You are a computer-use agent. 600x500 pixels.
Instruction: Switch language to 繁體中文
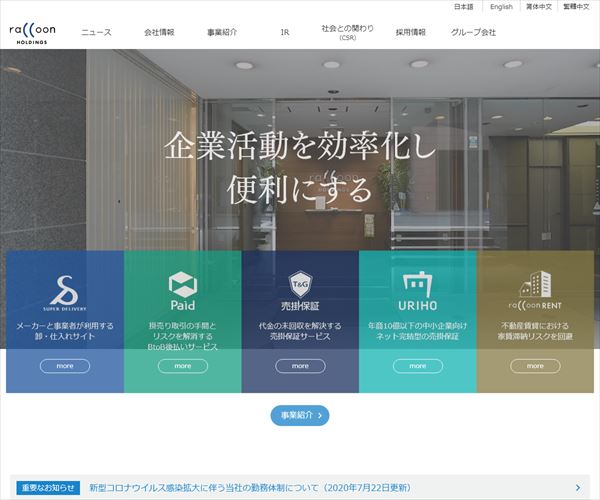576,7
